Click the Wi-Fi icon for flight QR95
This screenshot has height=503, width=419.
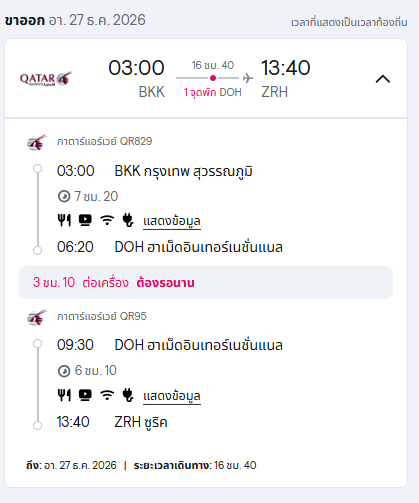click(107, 395)
